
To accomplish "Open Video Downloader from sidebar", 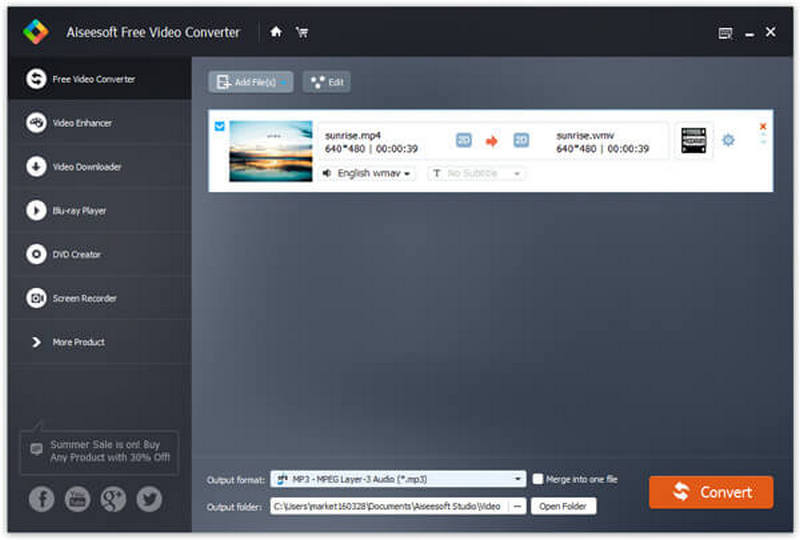I will coord(99,166).
